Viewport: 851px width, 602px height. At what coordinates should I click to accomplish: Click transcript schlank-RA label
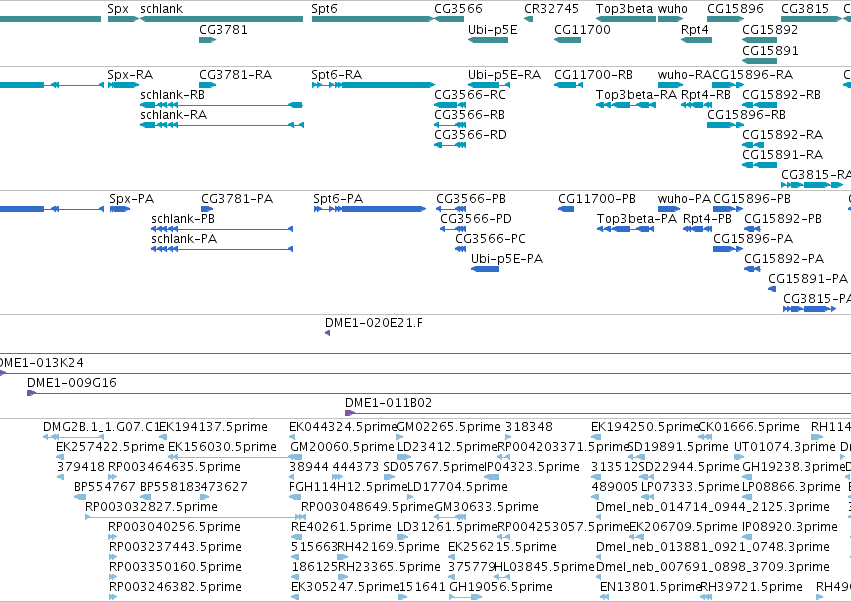[173, 115]
